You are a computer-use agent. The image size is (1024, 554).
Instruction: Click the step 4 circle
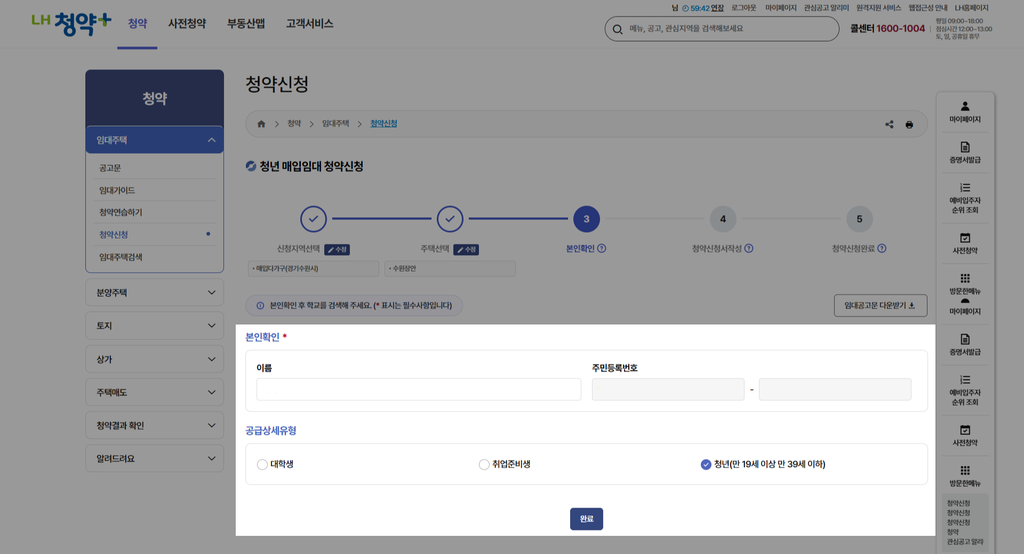723,219
